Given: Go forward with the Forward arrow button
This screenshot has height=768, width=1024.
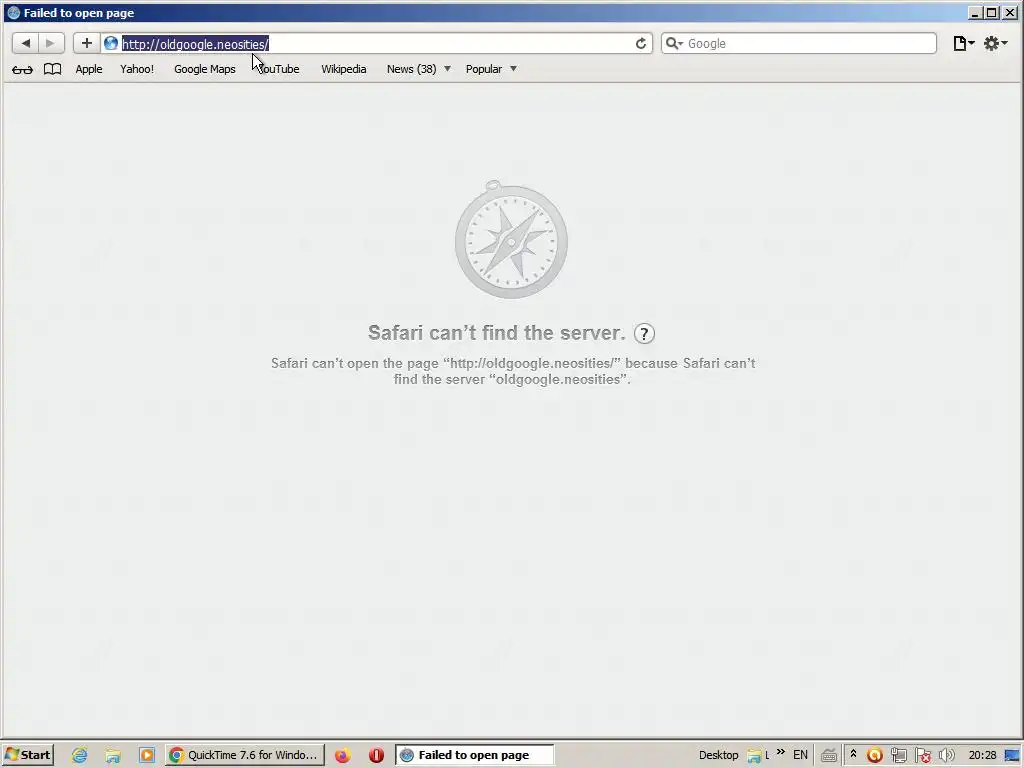Looking at the screenshot, I should (x=51, y=43).
